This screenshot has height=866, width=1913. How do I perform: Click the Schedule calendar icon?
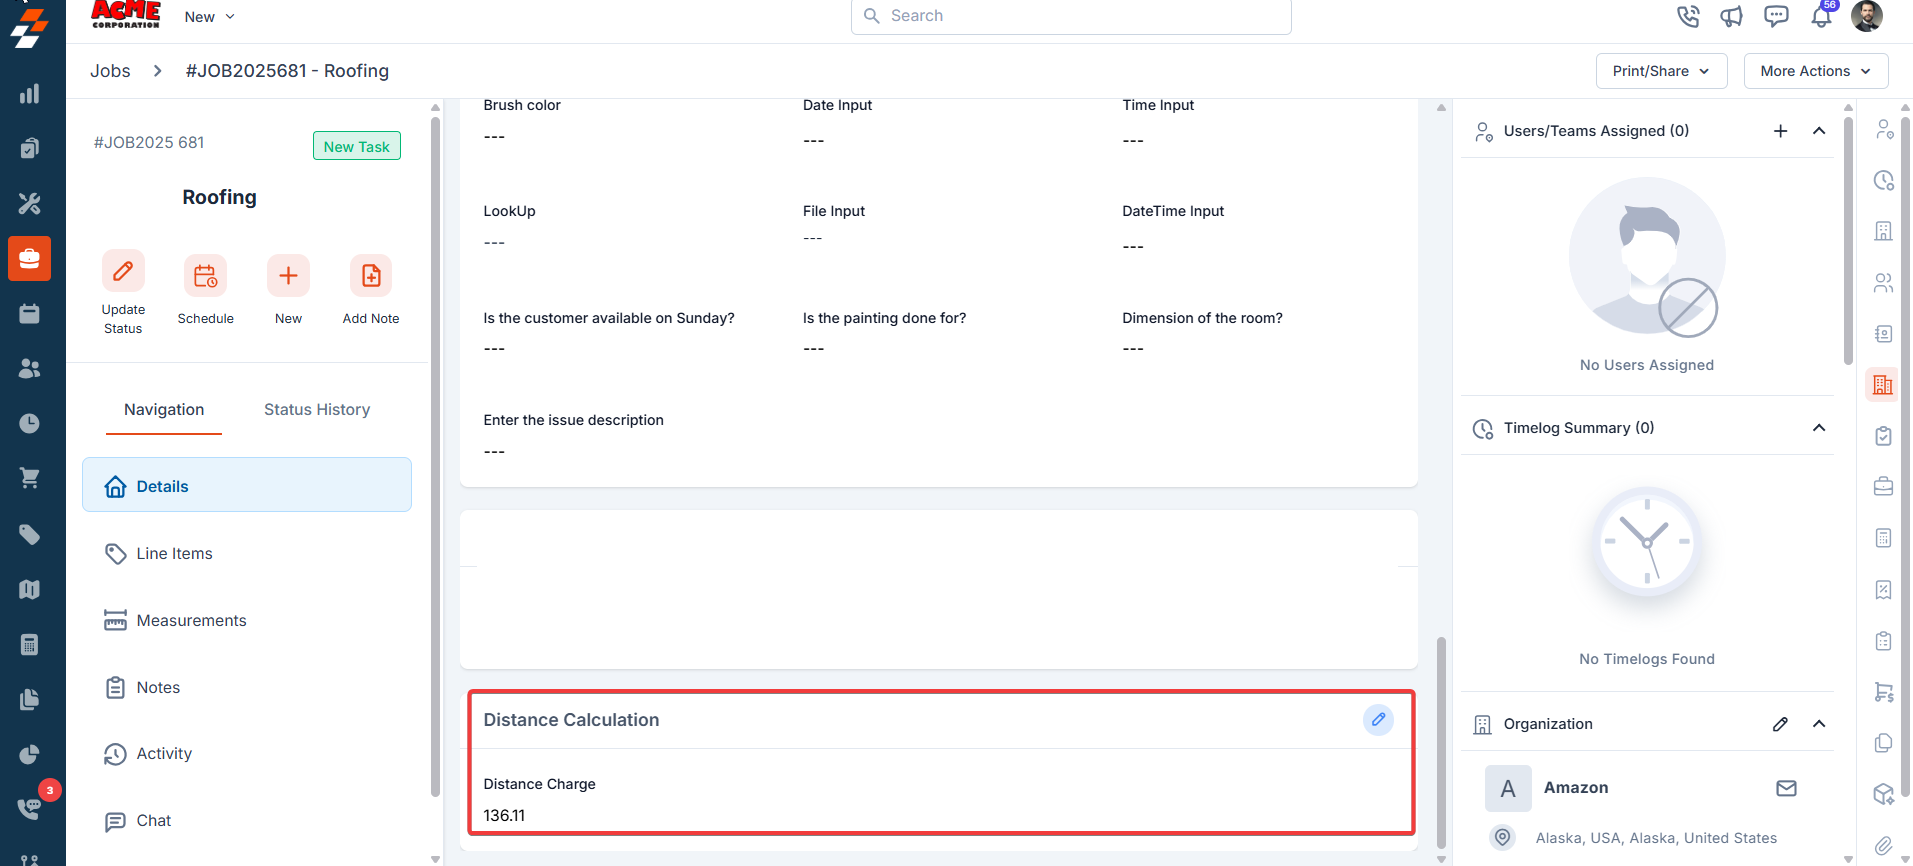coord(205,276)
